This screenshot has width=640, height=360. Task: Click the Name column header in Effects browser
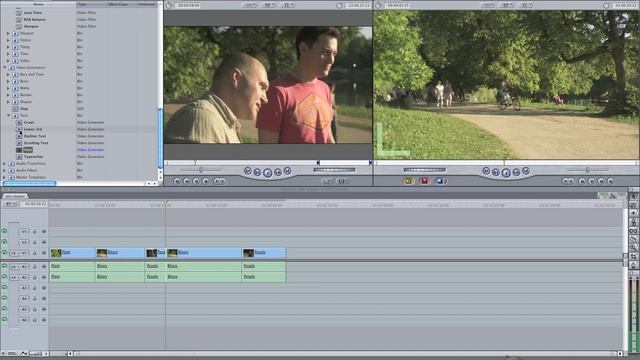(x=38, y=4)
